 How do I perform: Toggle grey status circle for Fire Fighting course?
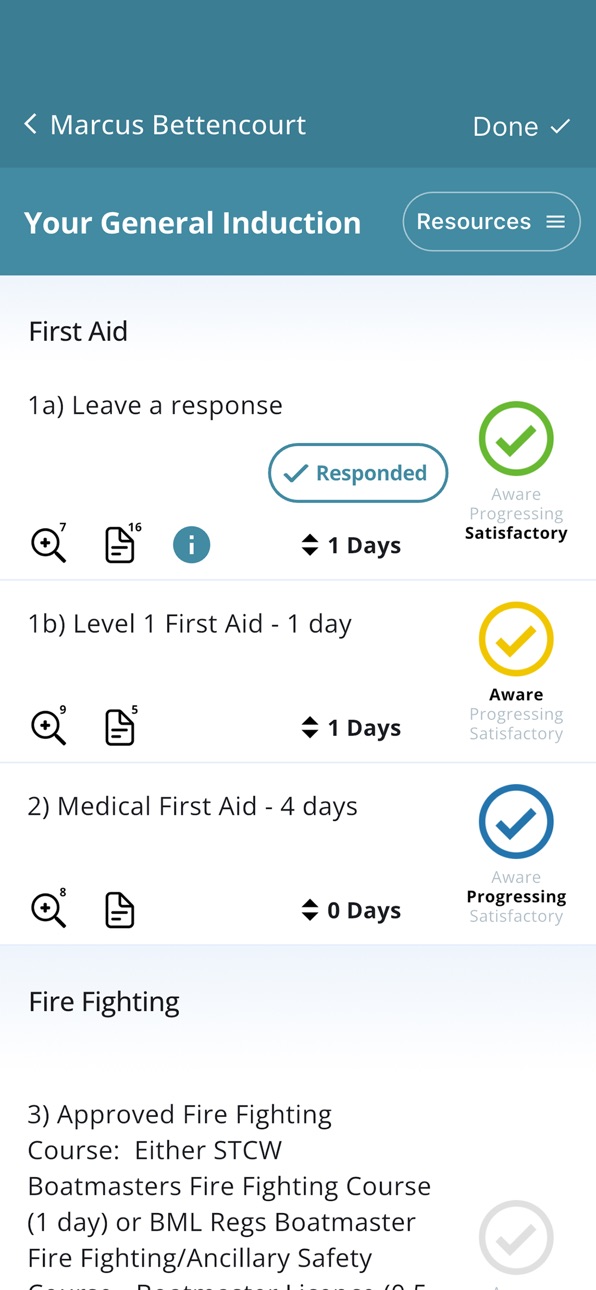(x=516, y=1238)
